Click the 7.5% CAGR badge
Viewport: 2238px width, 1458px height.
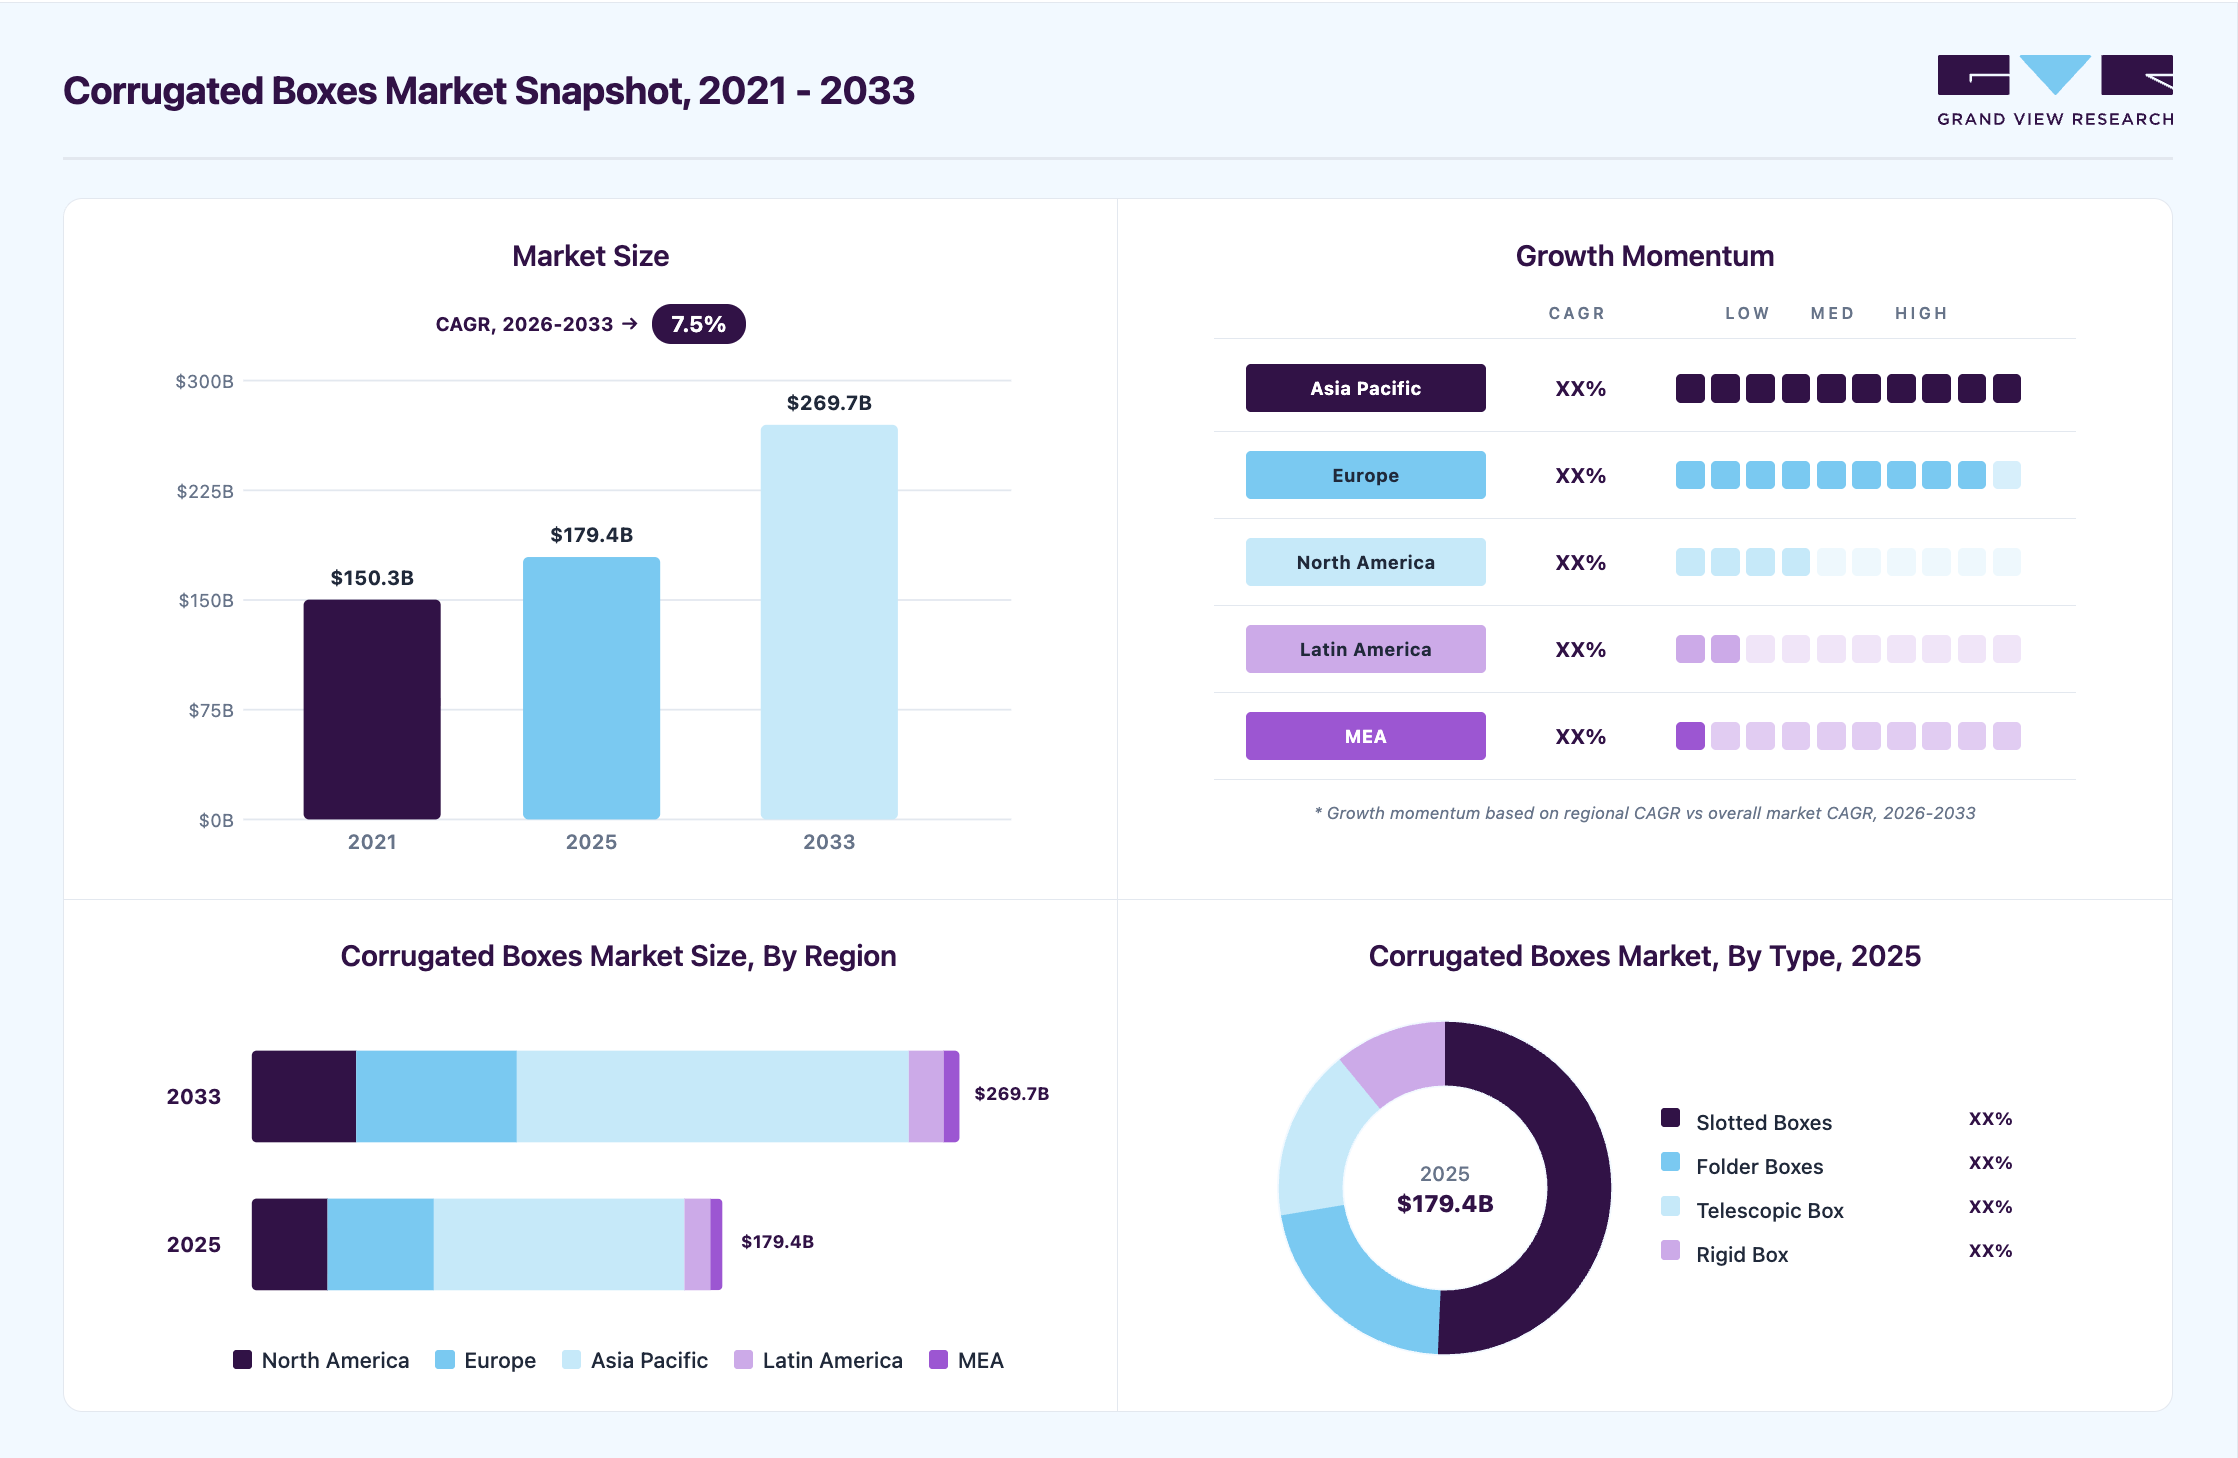[698, 324]
